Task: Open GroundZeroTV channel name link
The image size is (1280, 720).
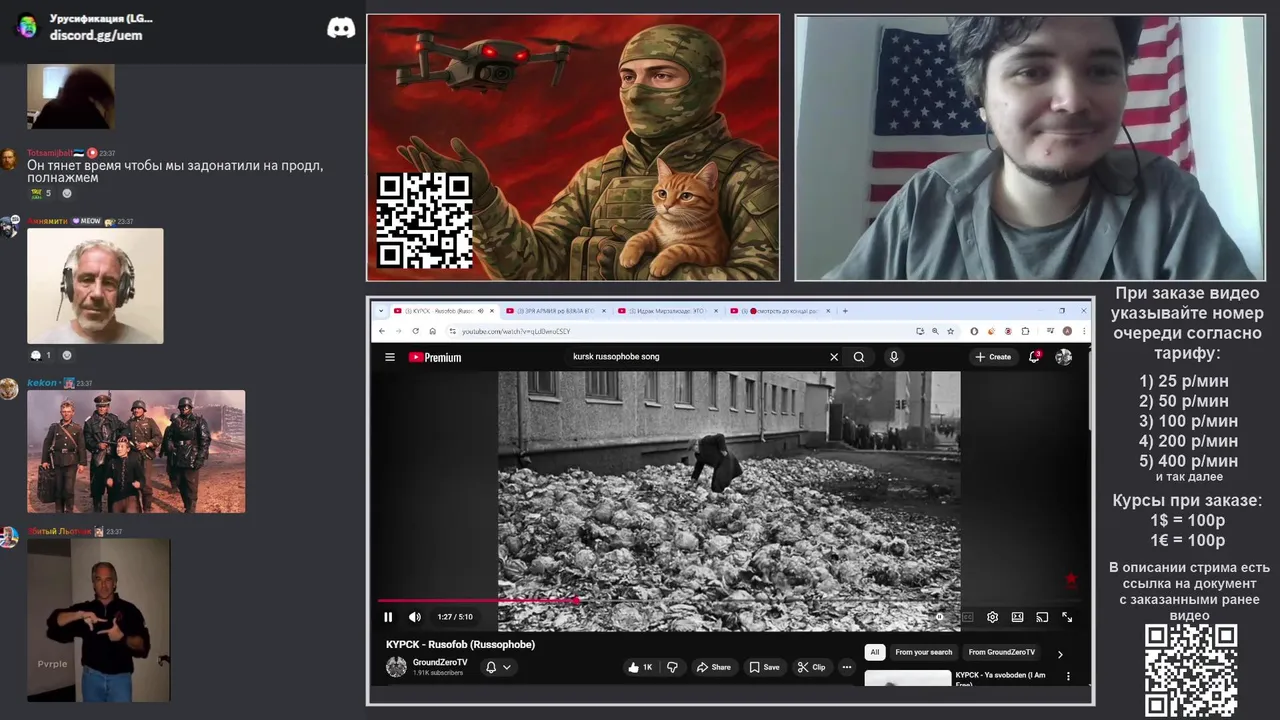Action: point(440,662)
